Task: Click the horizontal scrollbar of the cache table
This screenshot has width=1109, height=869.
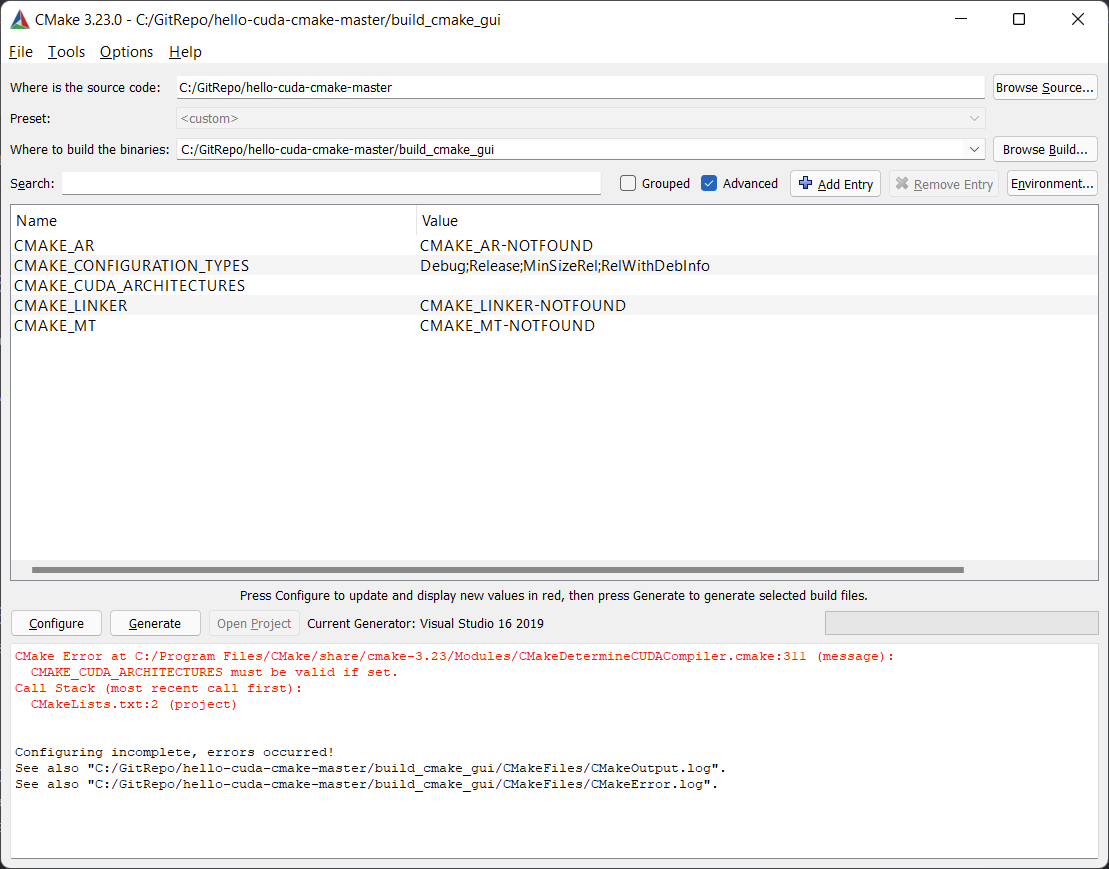Action: coord(497,570)
